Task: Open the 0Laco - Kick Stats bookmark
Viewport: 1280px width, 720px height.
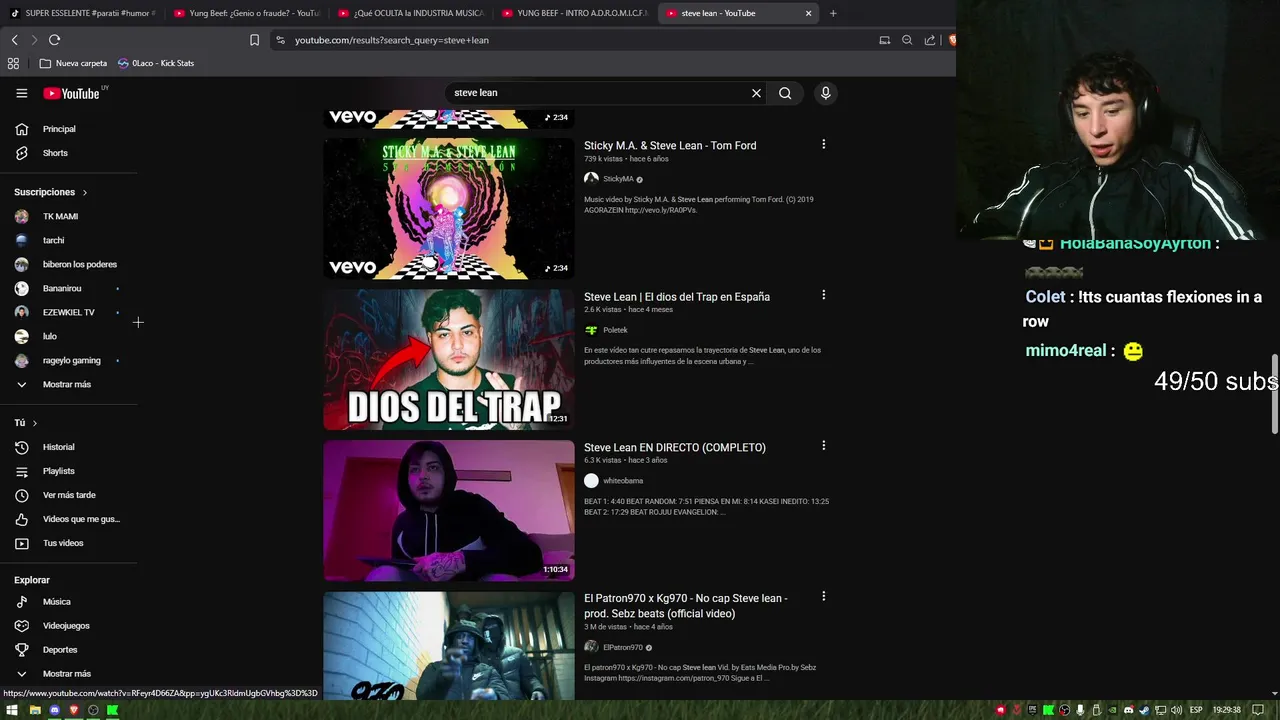Action: click(156, 63)
